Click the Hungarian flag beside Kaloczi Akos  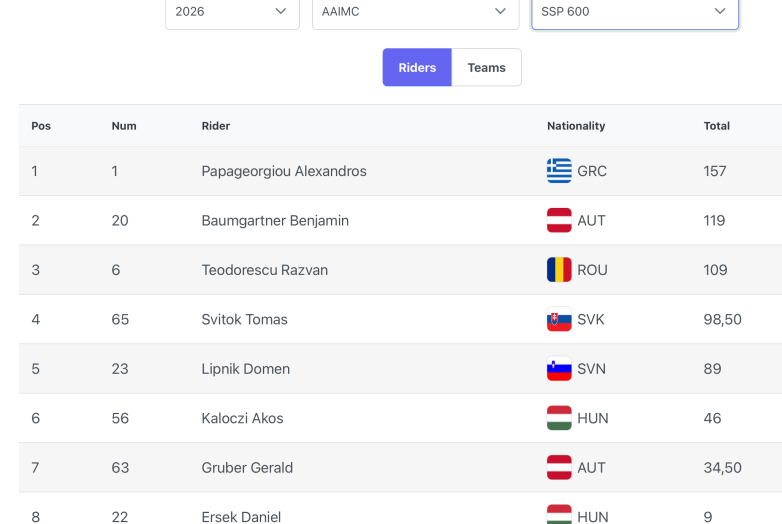(559, 418)
